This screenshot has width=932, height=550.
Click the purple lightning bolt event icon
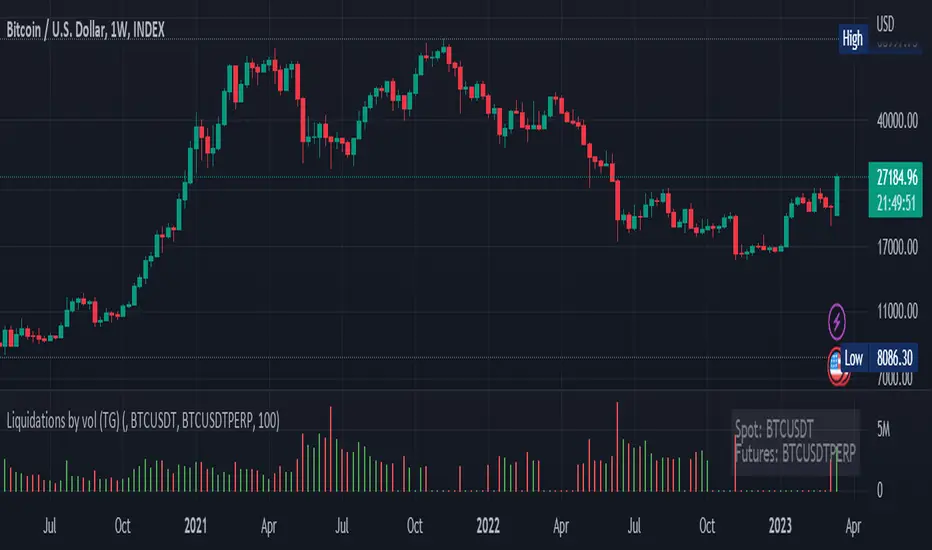(837, 322)
